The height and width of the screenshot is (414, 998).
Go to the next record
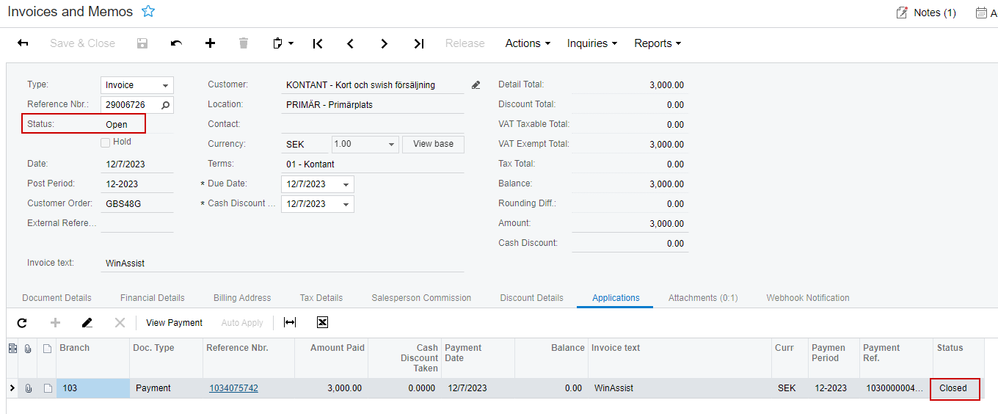point(384,43)
